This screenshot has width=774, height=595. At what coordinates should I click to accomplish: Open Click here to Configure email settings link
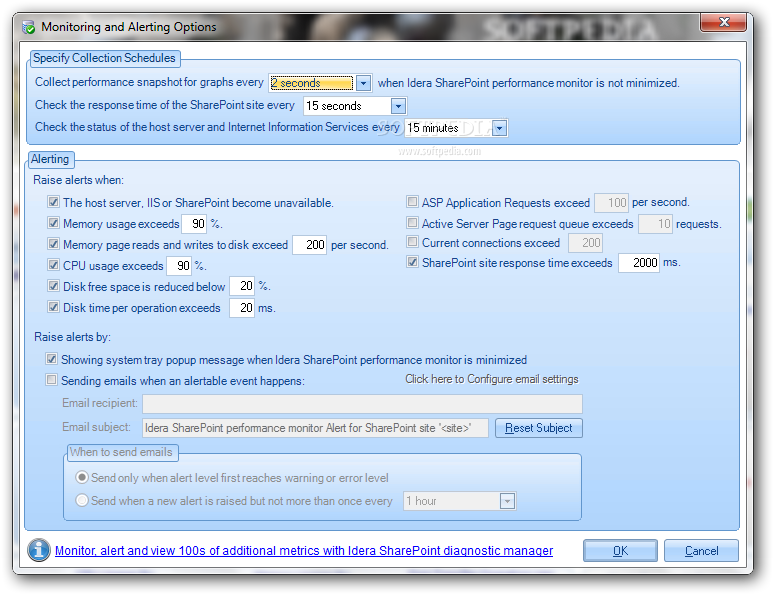pyautogui.click(x=492, y=379)
